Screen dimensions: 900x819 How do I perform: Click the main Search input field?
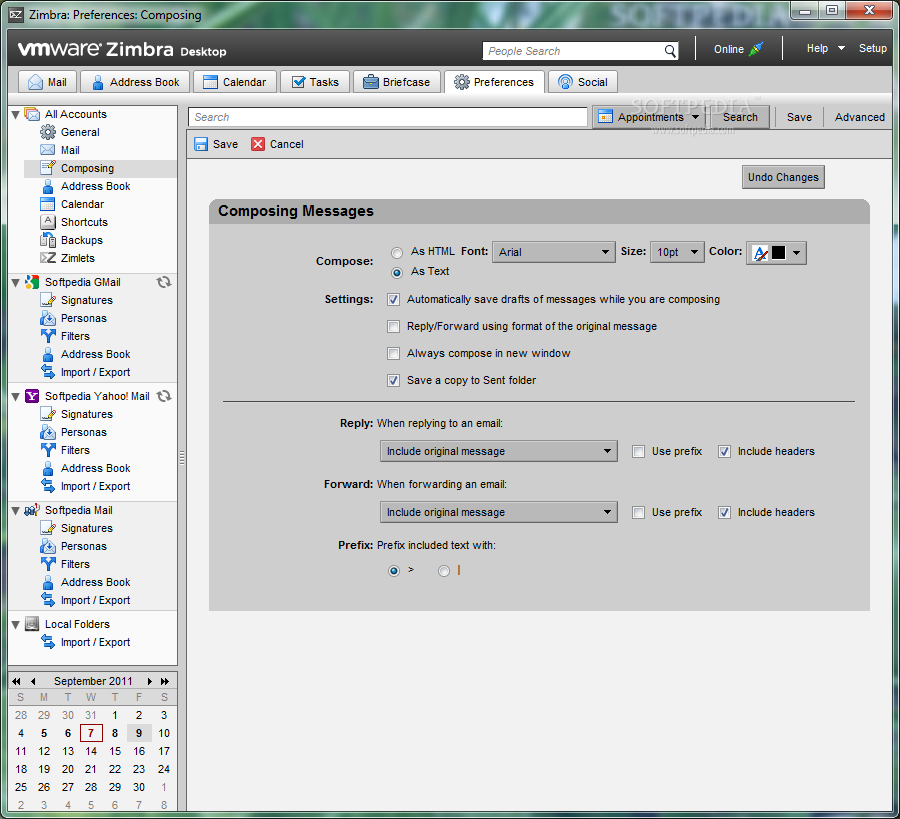tap(387, 117)
